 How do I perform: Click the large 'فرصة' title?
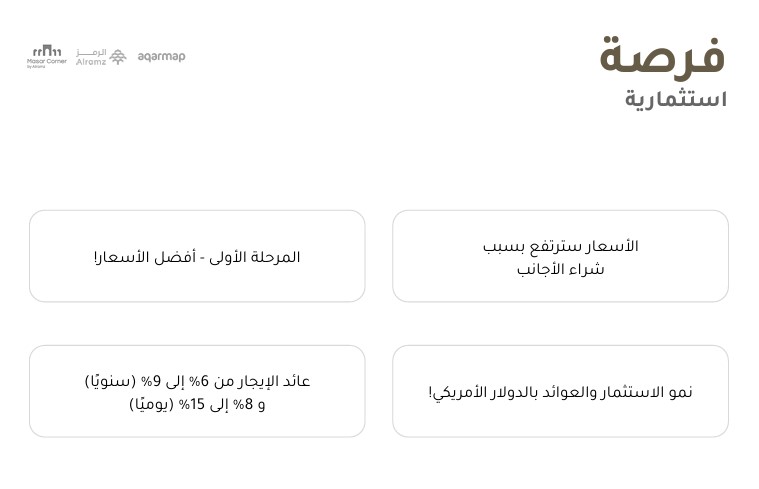[662, 56]
